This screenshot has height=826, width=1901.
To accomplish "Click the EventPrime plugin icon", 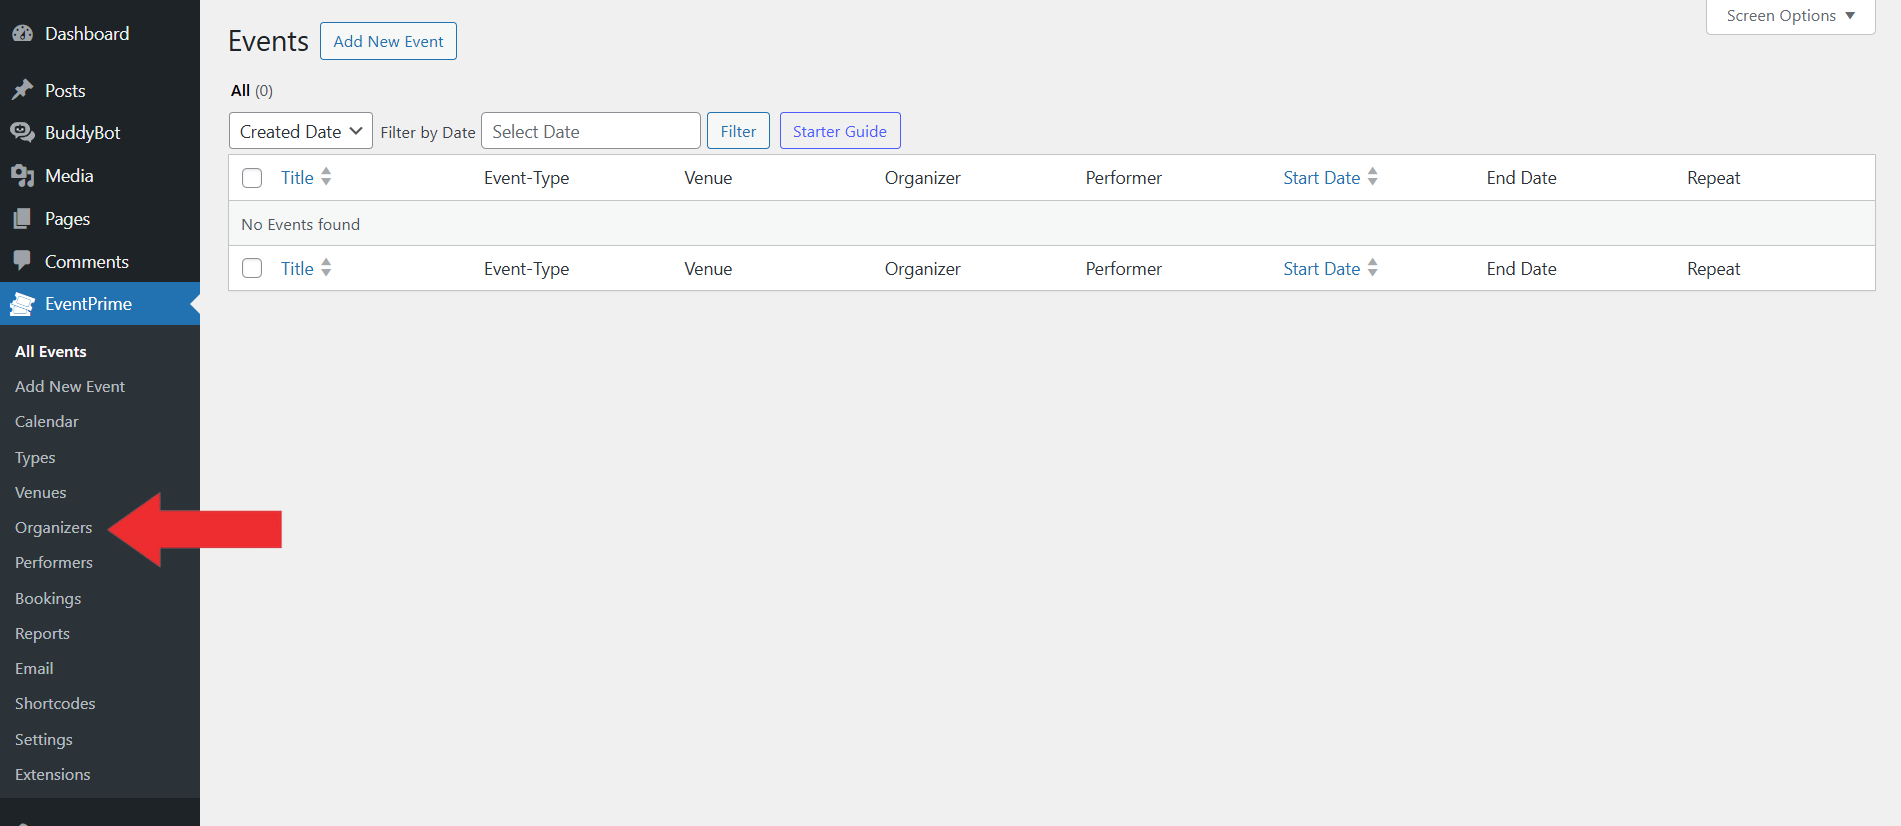I will pyautogui.click(x=22, y=304).
